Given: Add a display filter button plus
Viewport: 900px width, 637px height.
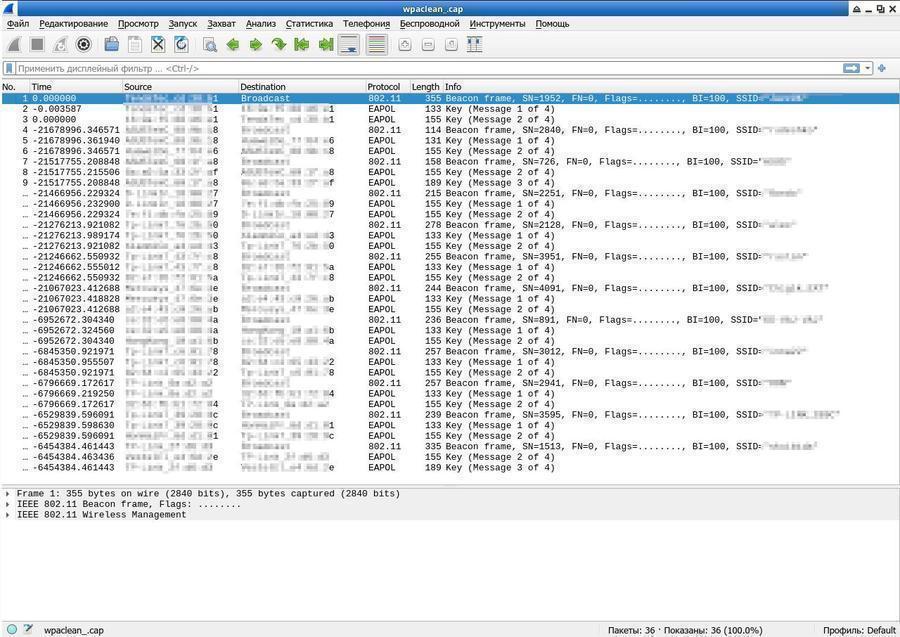Looking at the screenshot, I should [x=882, y=68].
